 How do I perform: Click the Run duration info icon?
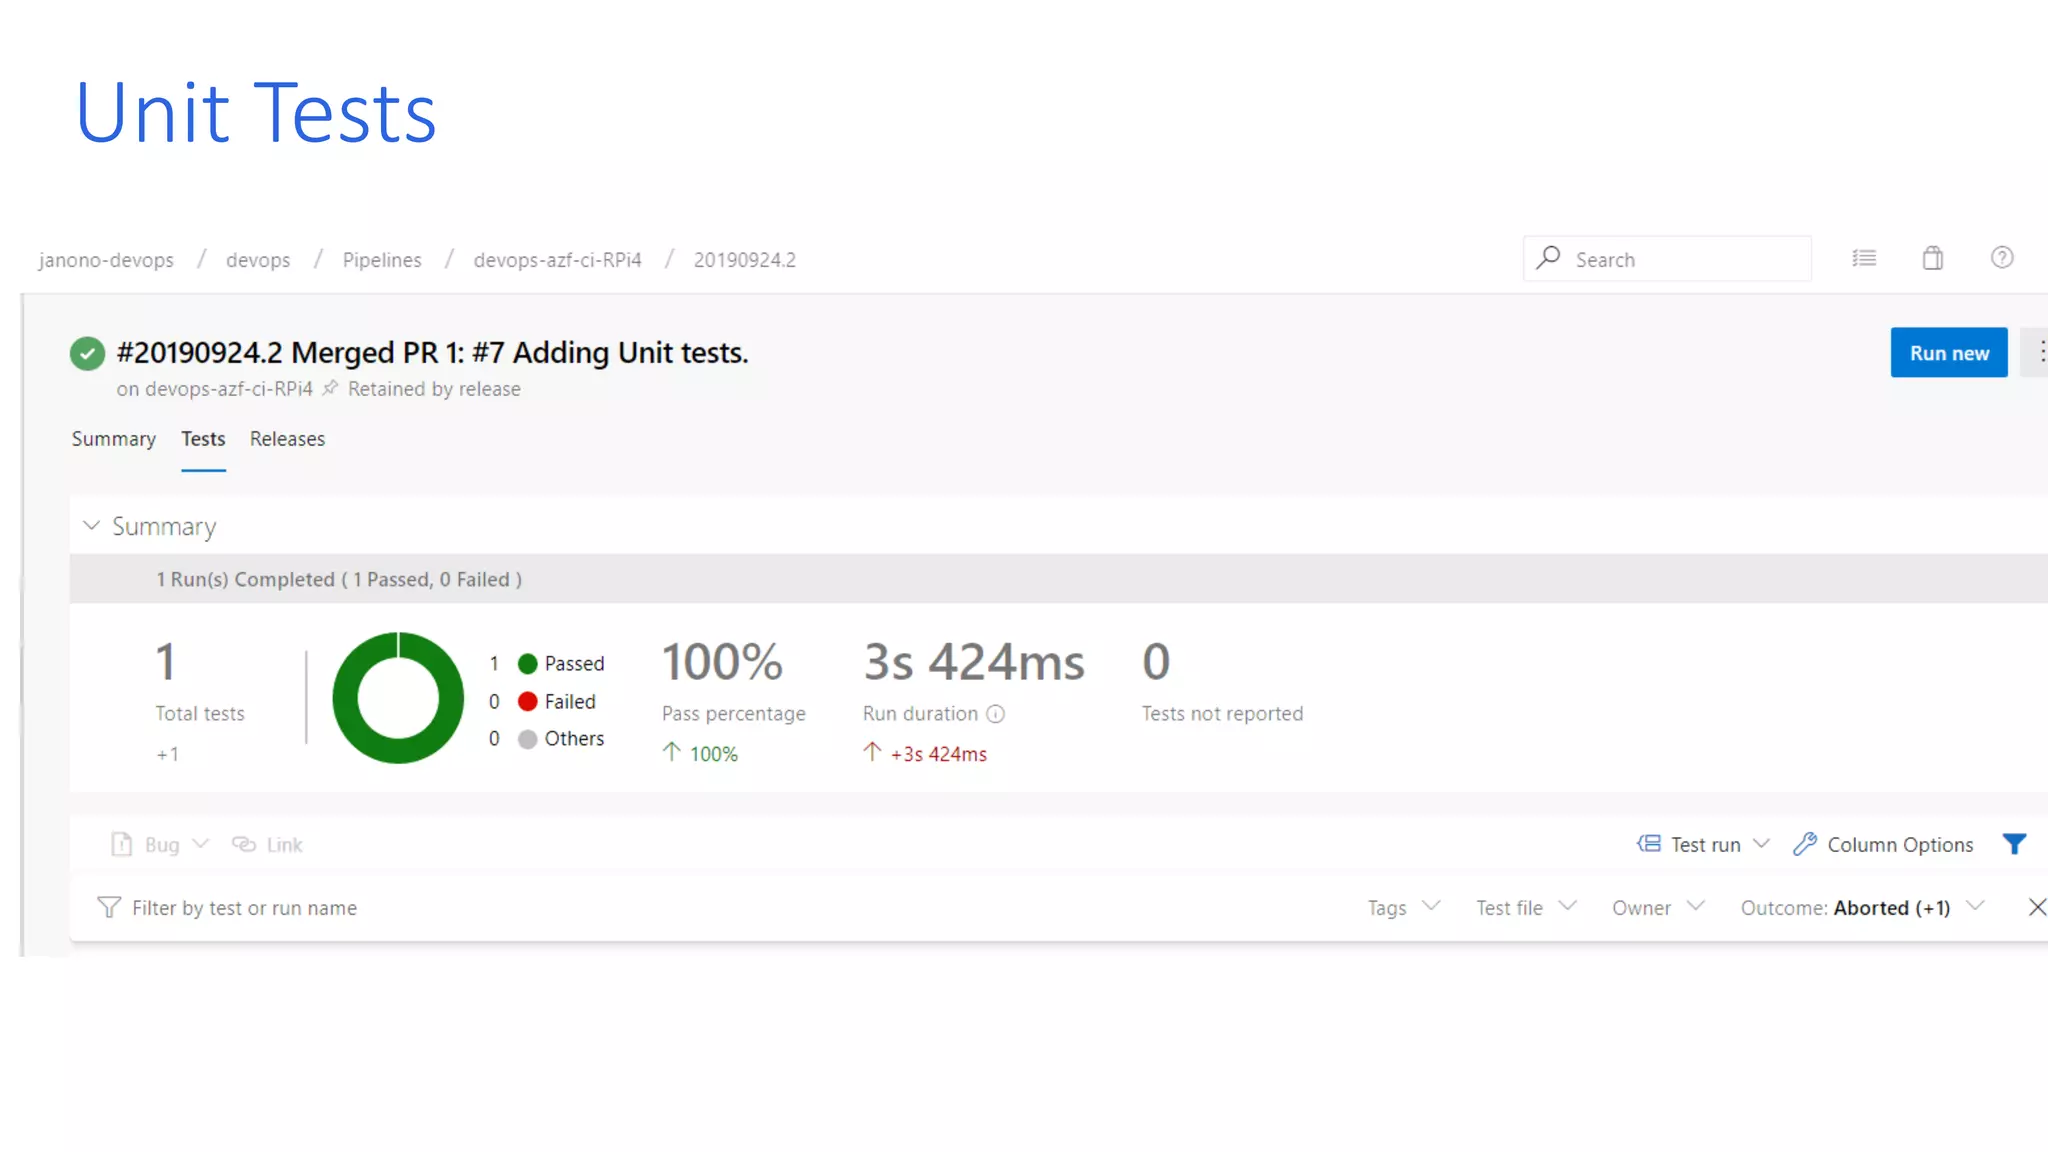tap(995, 714)
